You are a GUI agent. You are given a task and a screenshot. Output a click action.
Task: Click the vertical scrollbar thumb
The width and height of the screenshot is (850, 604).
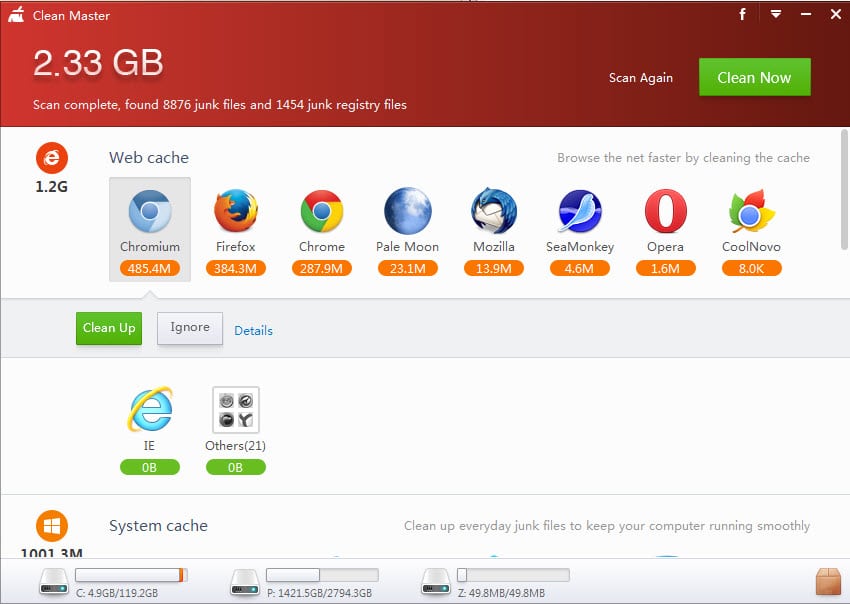(x=845, y=189)
